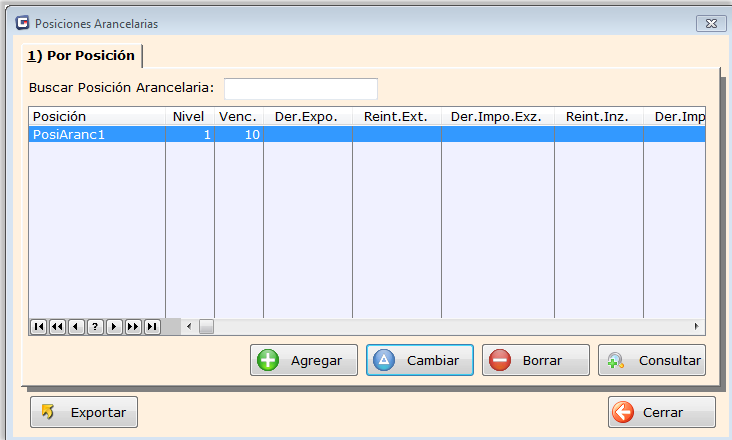This screenshot has height=440, width=732.
Task: Go to previous record arrow
Action: coord(76,326)
